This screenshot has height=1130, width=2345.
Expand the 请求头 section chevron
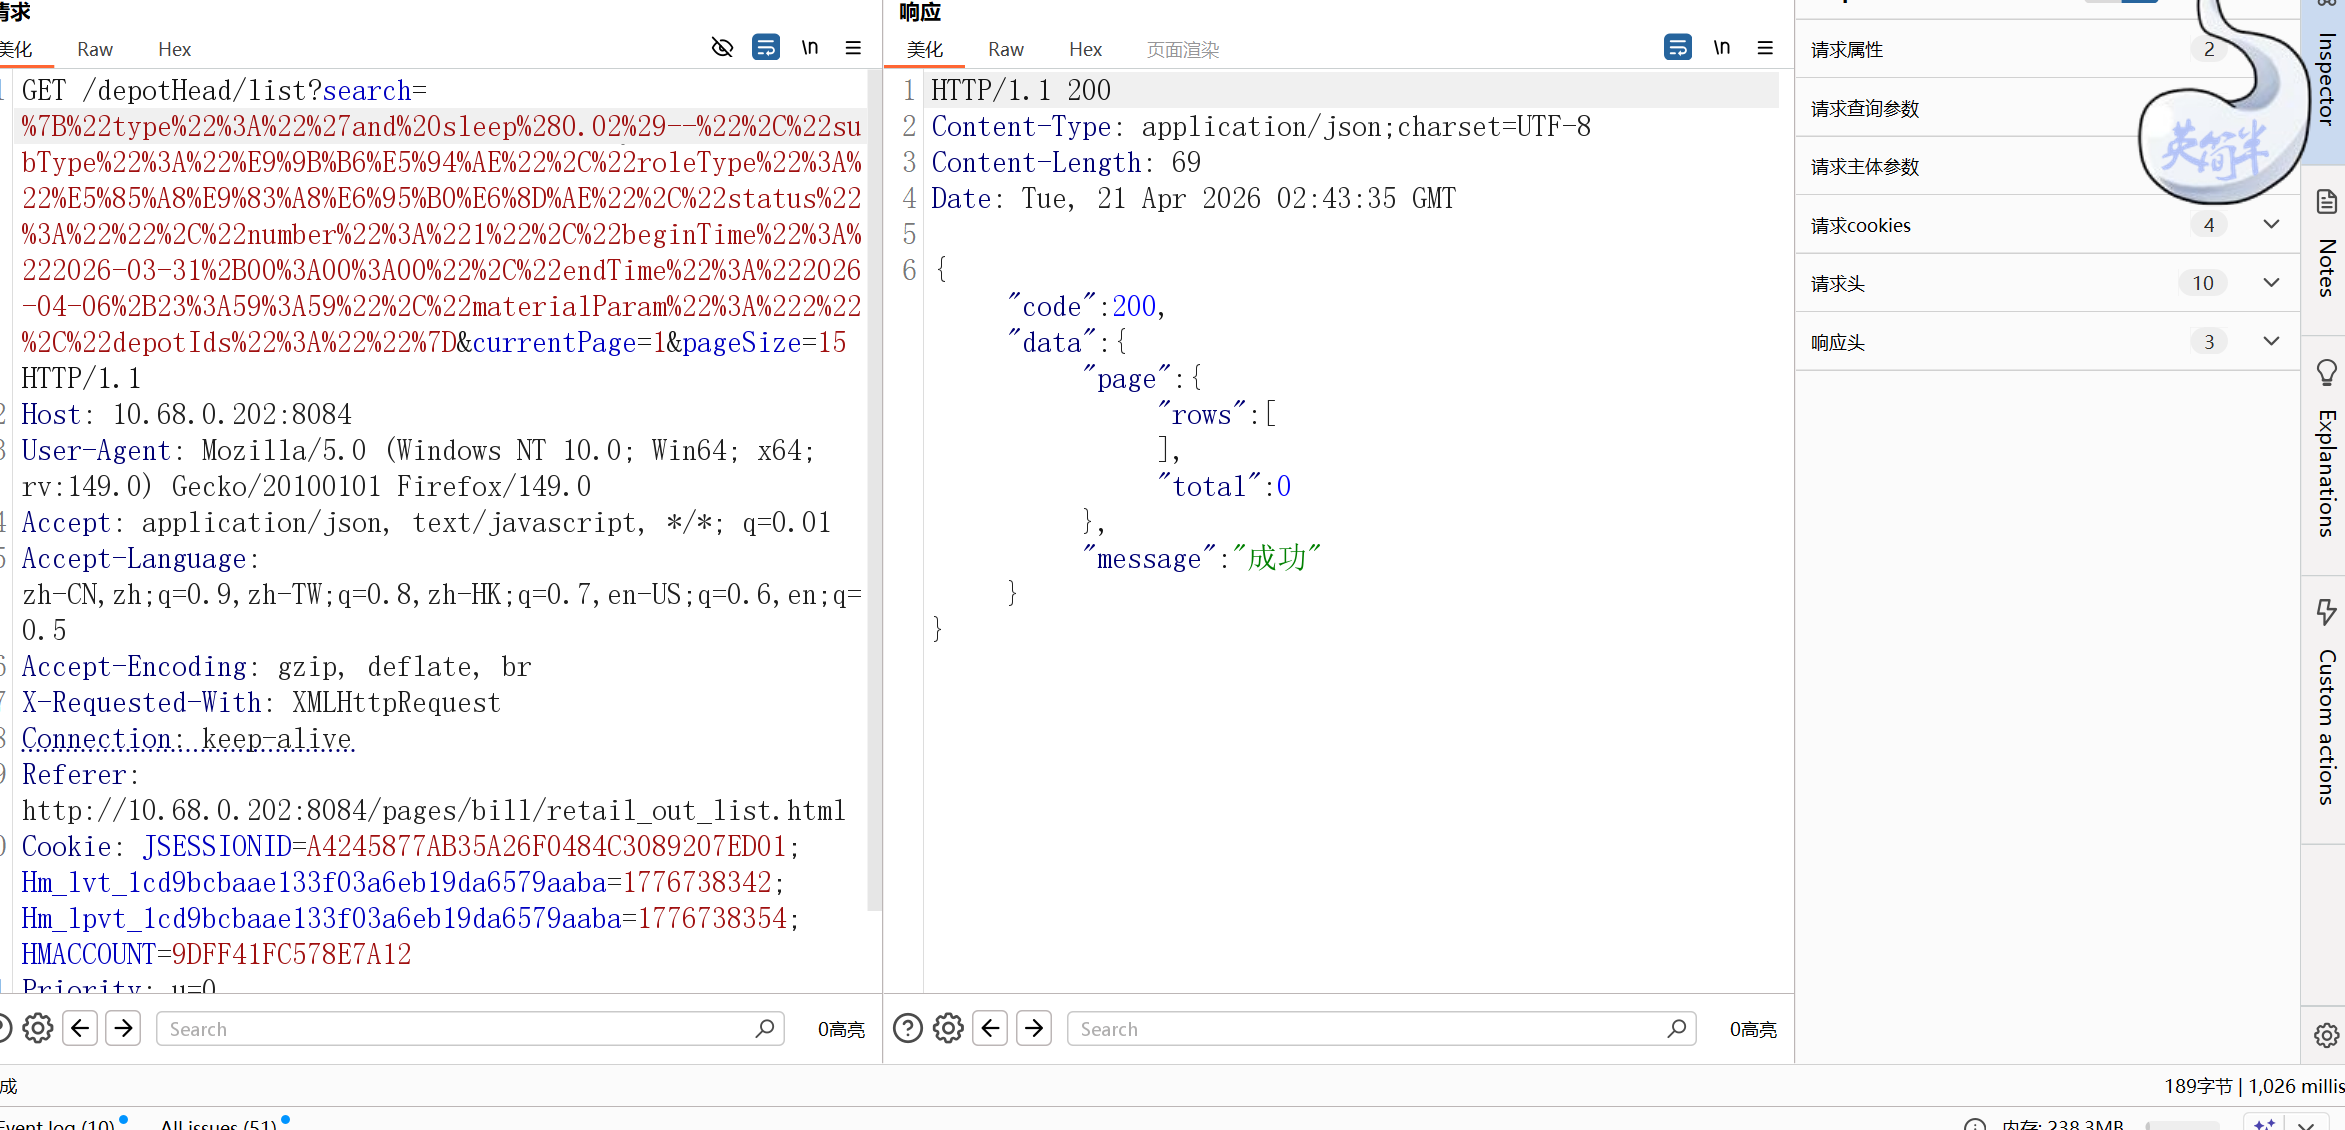(2271, 283)
